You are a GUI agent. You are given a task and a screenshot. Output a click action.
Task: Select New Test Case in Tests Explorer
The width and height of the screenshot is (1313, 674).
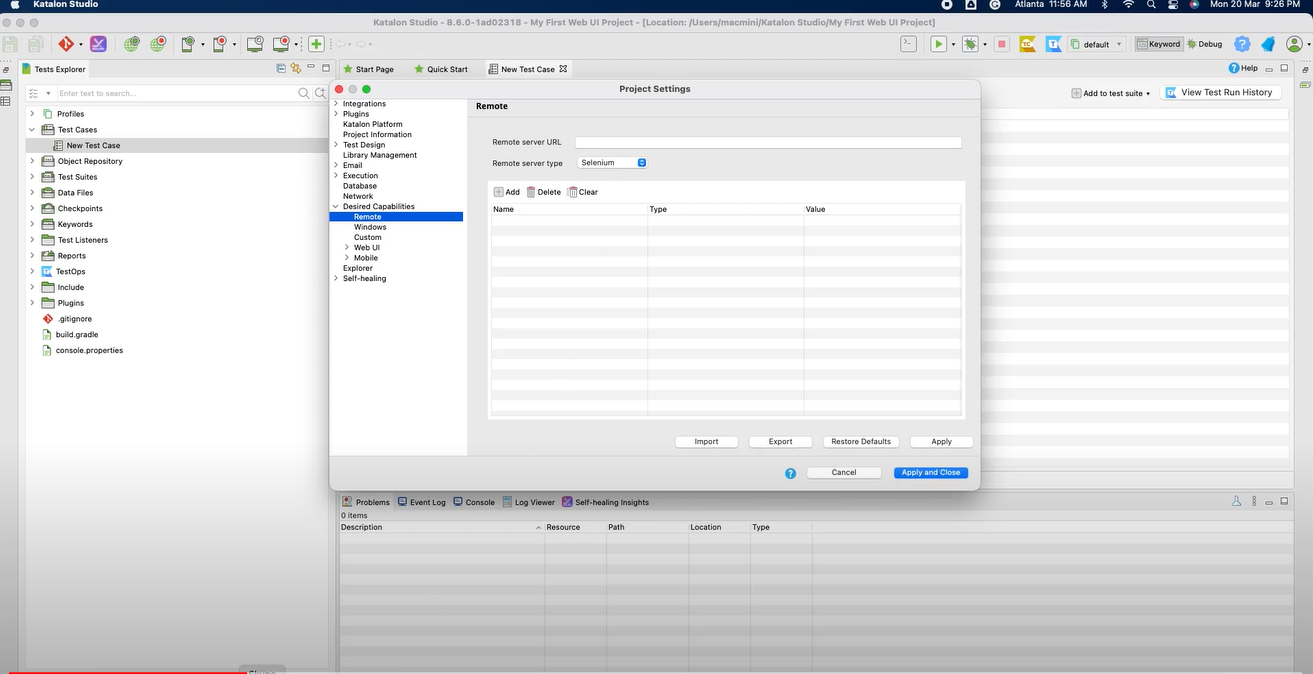tap(93, 146)
